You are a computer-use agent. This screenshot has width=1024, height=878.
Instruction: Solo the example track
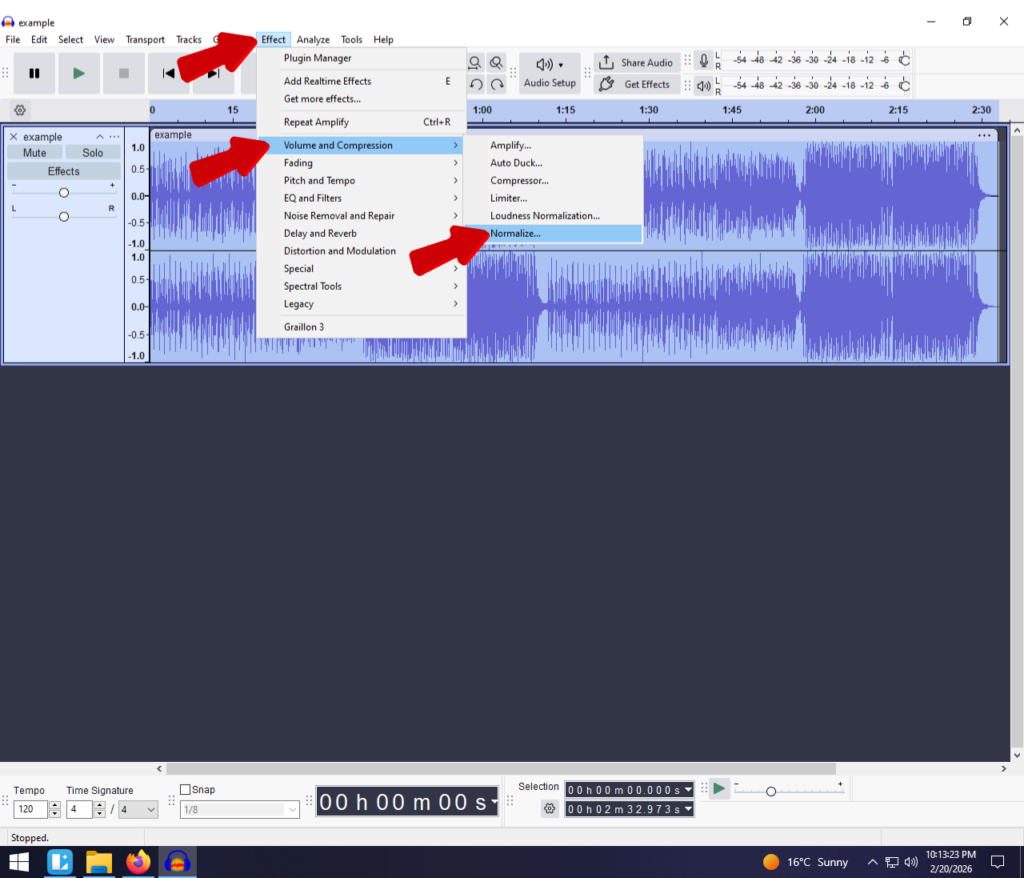[93, 153]
